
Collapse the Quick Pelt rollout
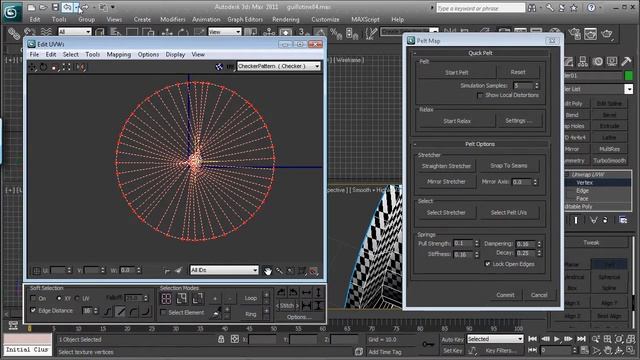(x=480, y=53)
